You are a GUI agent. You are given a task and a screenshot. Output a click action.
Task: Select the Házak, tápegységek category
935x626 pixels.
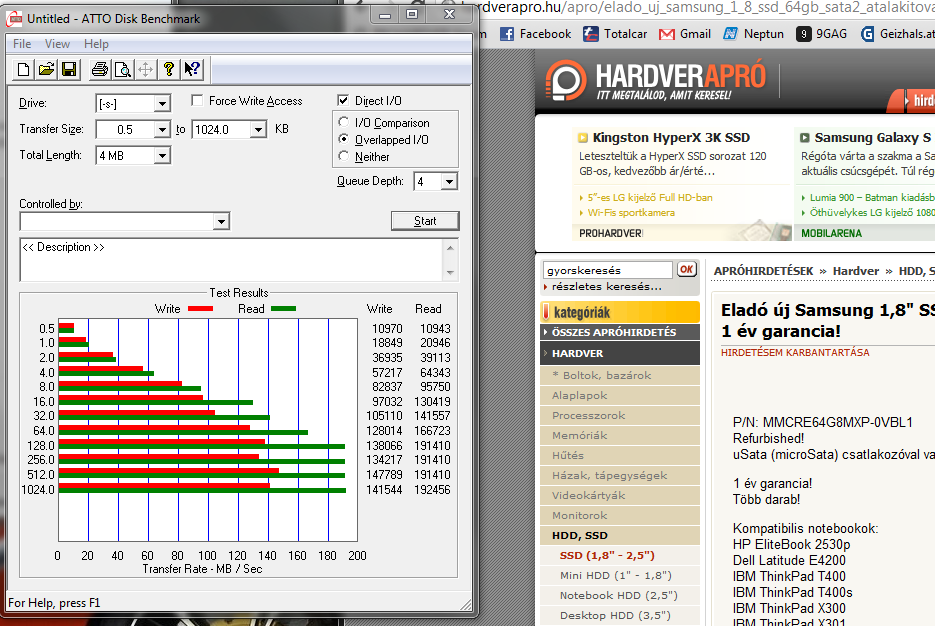[x=620, y=476]
